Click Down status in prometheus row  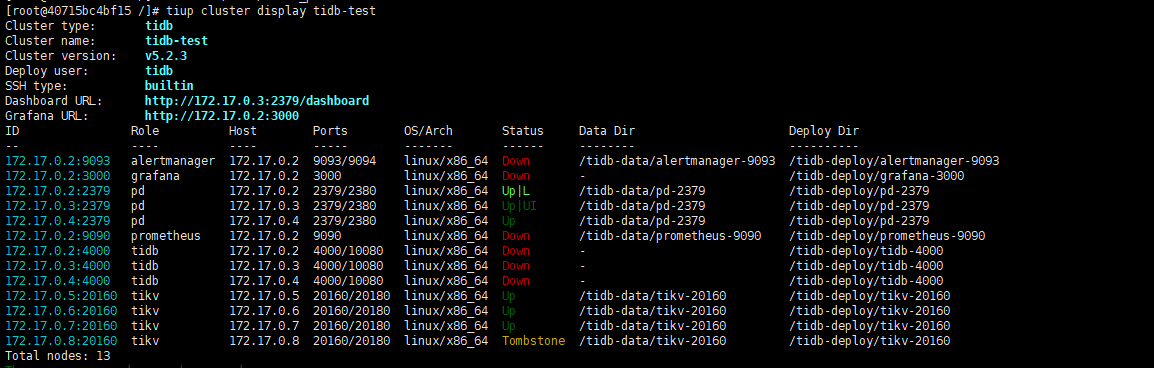click(516, 236)
